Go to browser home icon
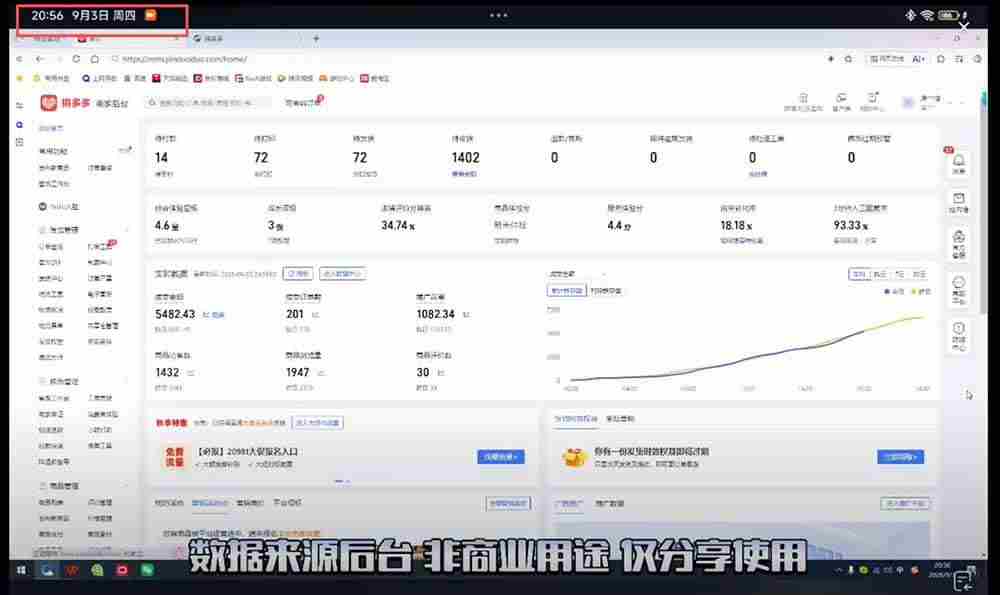The height and width of the screenshot is (595, 1000). tap(94, 59)
